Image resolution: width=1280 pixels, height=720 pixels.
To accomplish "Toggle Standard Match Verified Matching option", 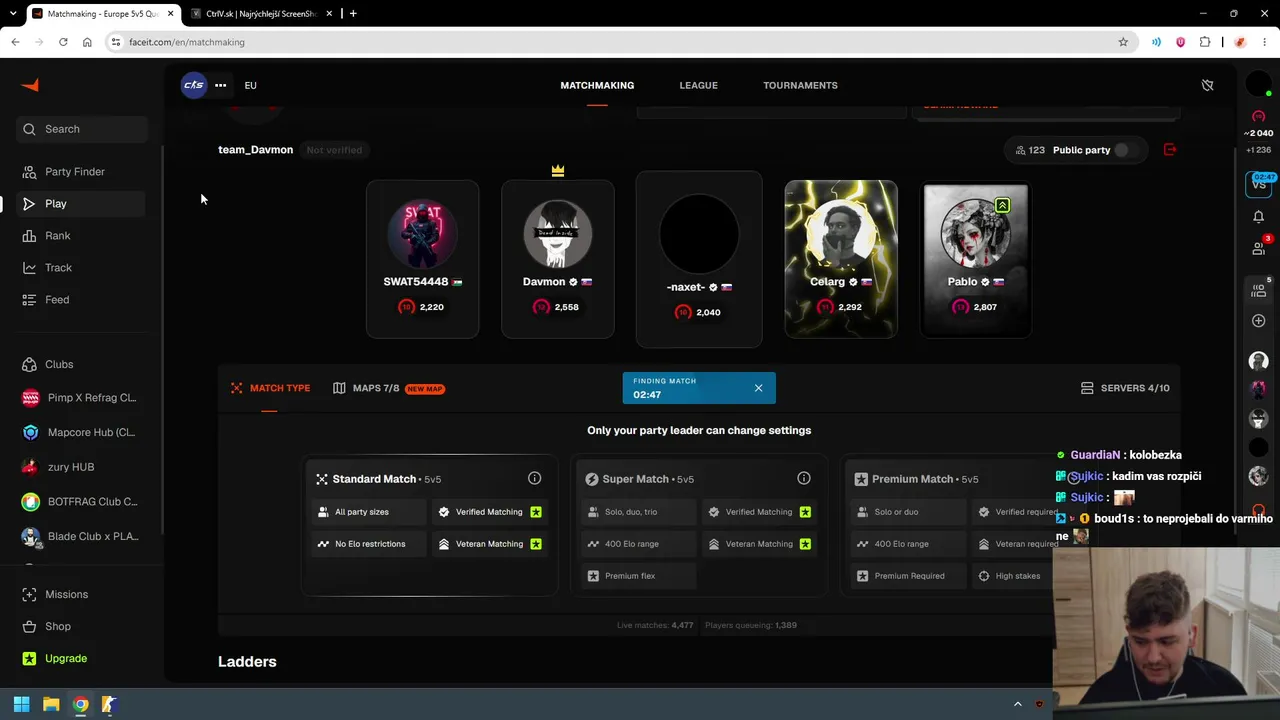I will coord(489,512).
